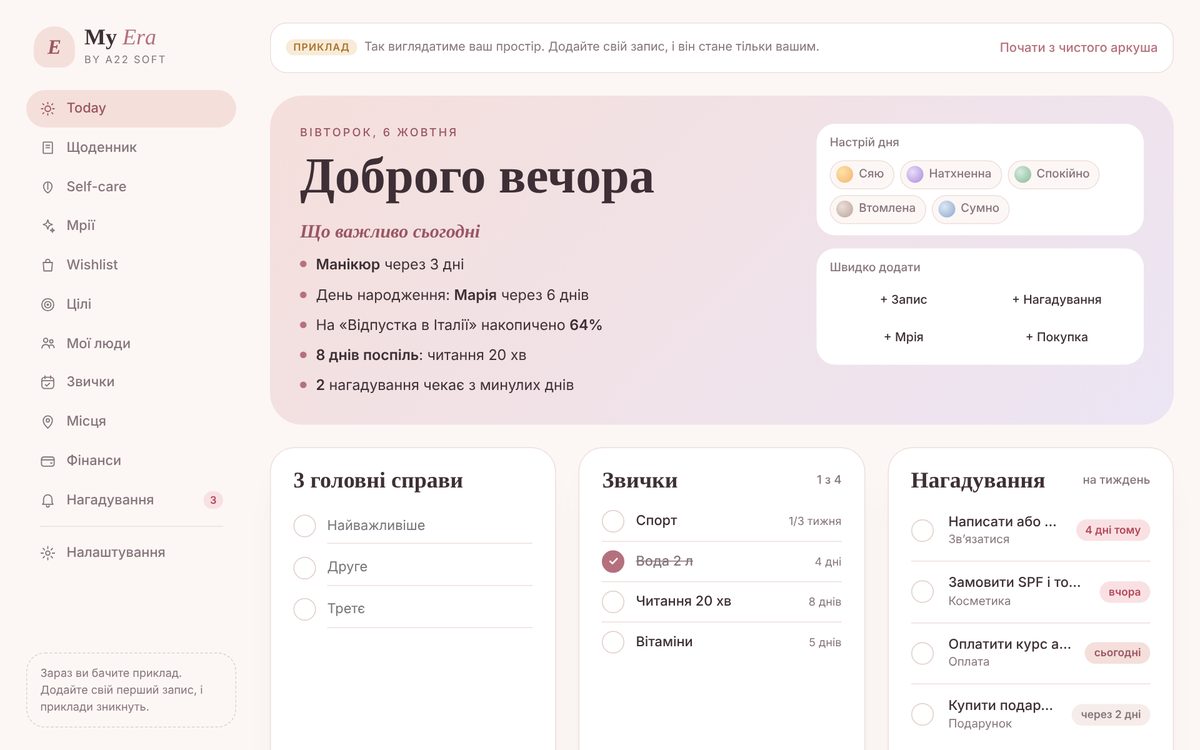Mark Читання 20 хв habit done
This screenshot has width=1200, height=750.
613,602
